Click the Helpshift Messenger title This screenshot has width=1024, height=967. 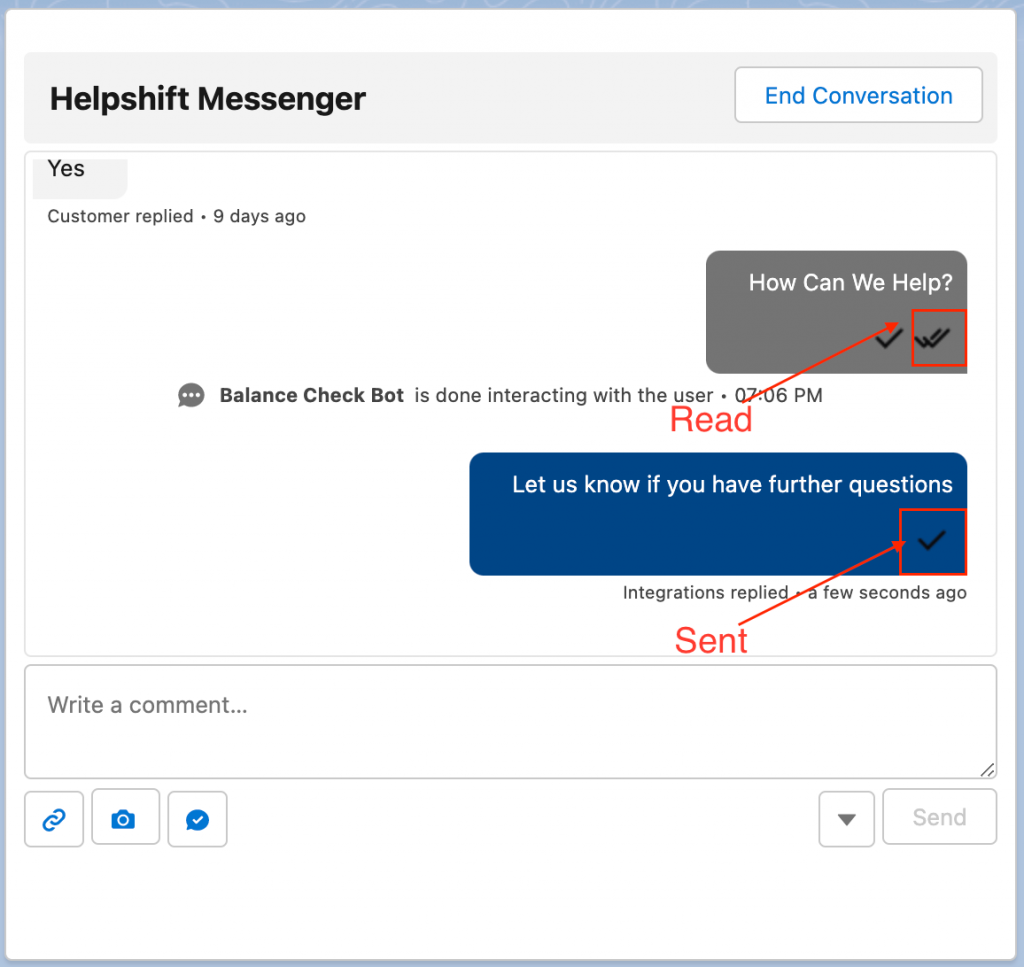208,99
